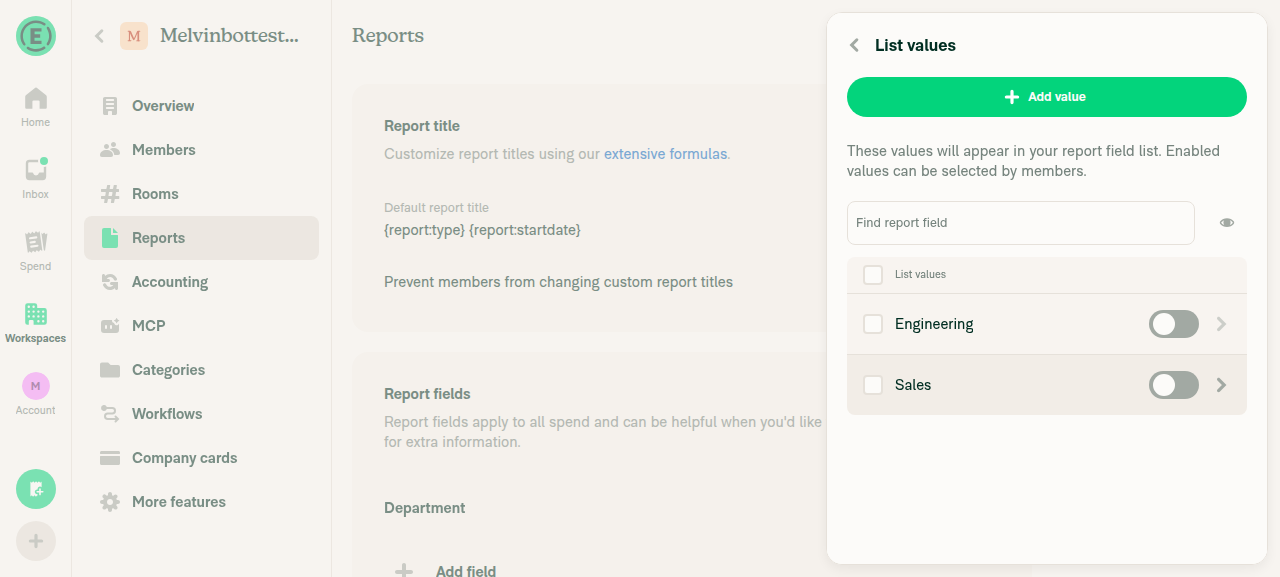Click the workspace avatar letter M
Viewport: 1280px width, 577px height.
(x=134, y=36)
